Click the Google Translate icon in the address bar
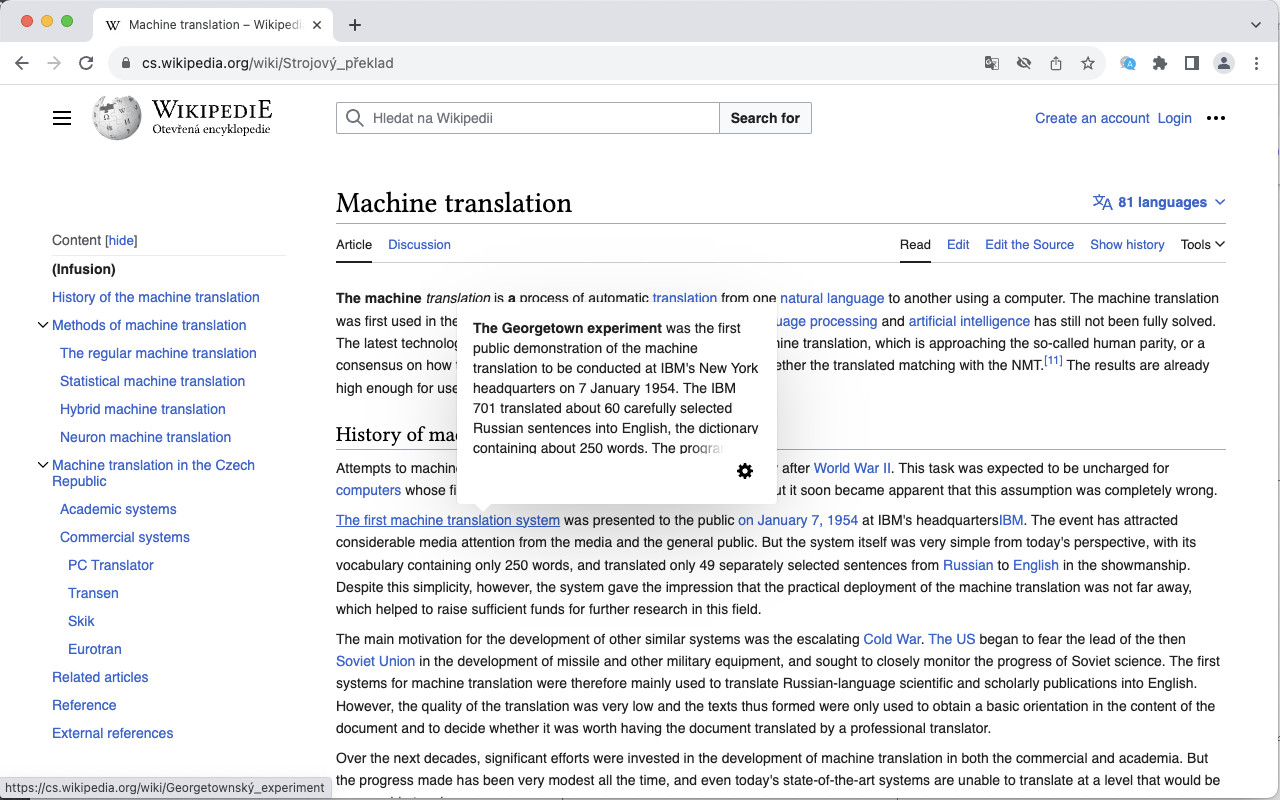Screen dimensions: 1280x800 pyautogui.click(x=991, y=62)
